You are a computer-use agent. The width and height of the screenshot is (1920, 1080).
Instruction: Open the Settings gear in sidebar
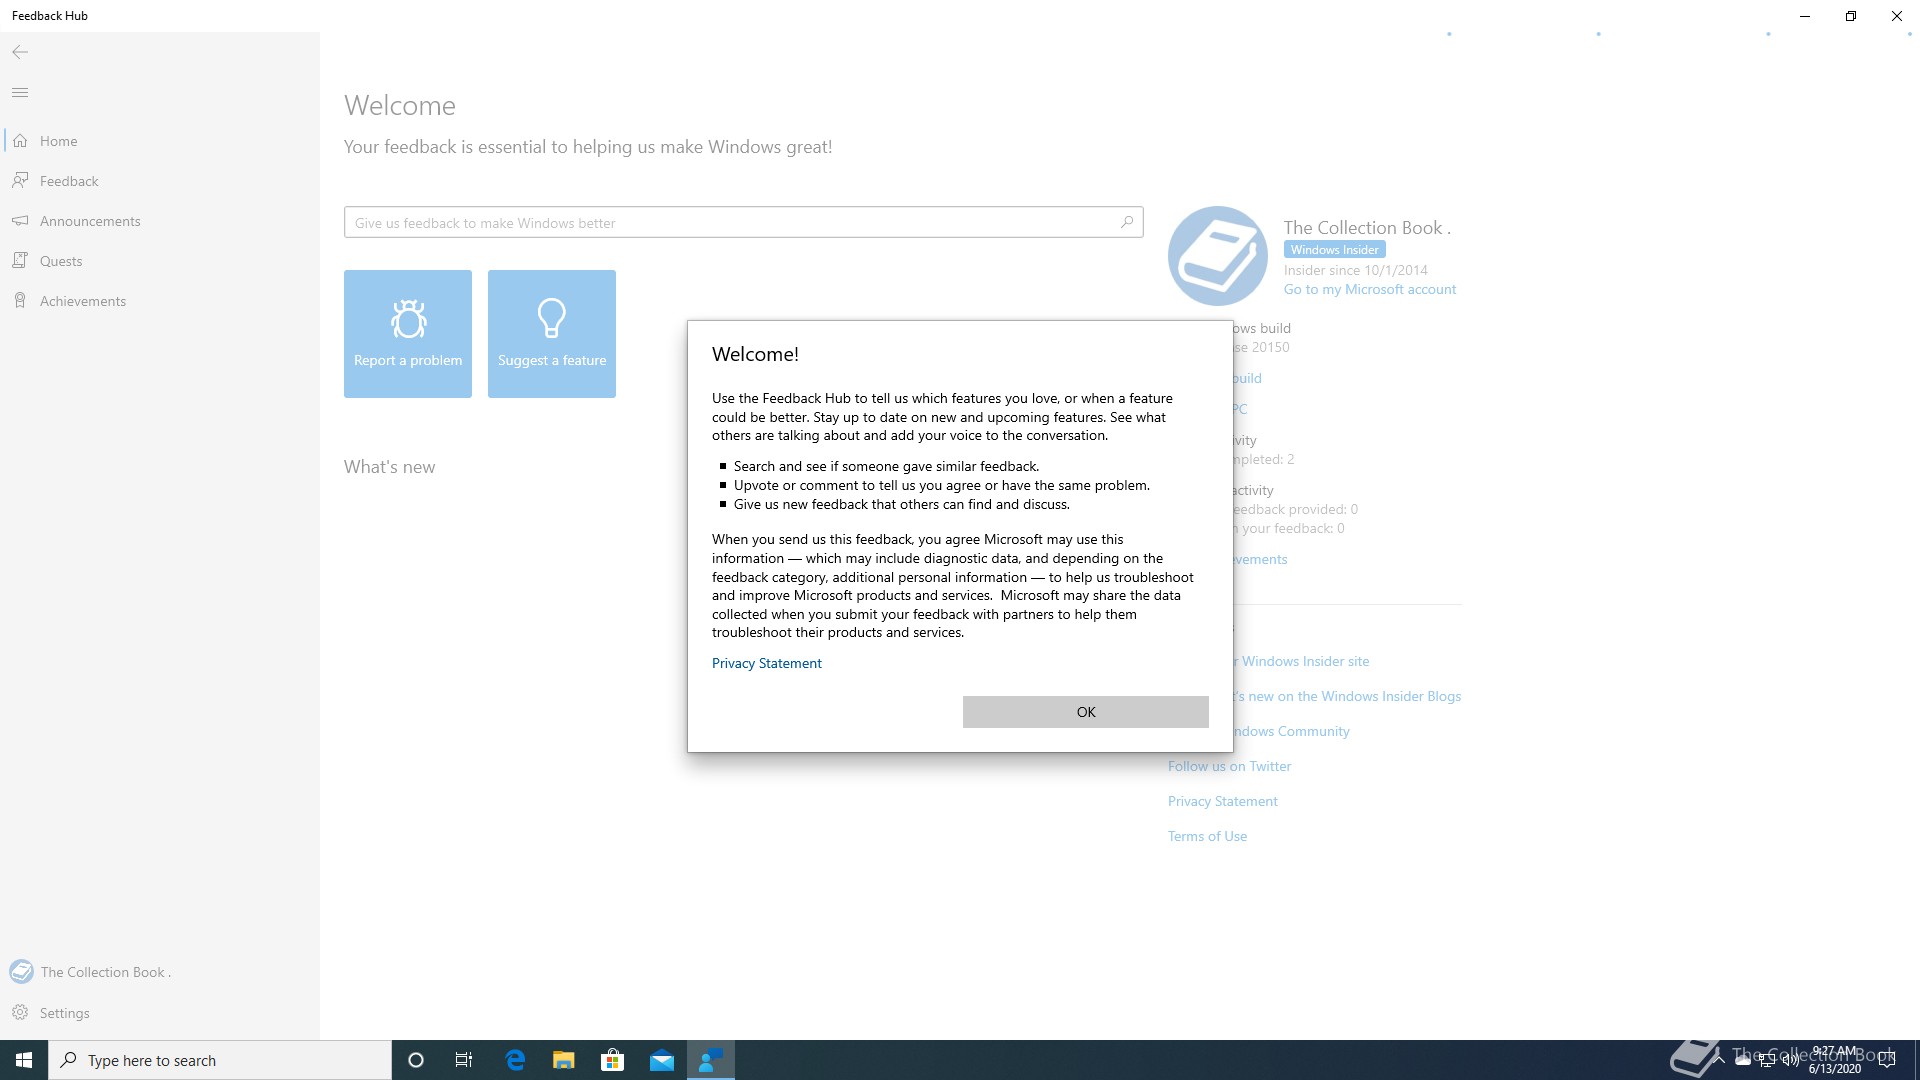(20, 1013)
